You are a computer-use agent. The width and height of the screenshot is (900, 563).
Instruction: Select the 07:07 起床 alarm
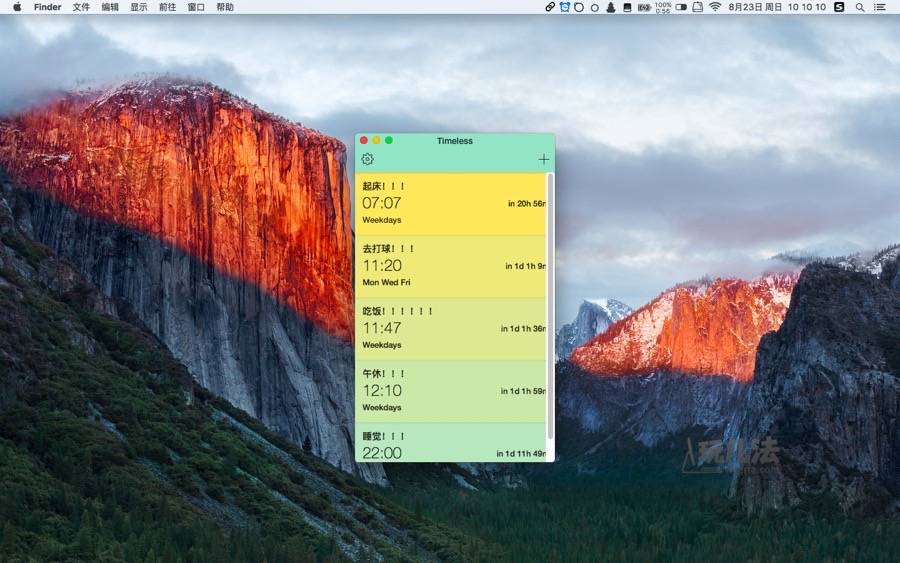click(x=450, y=204)
